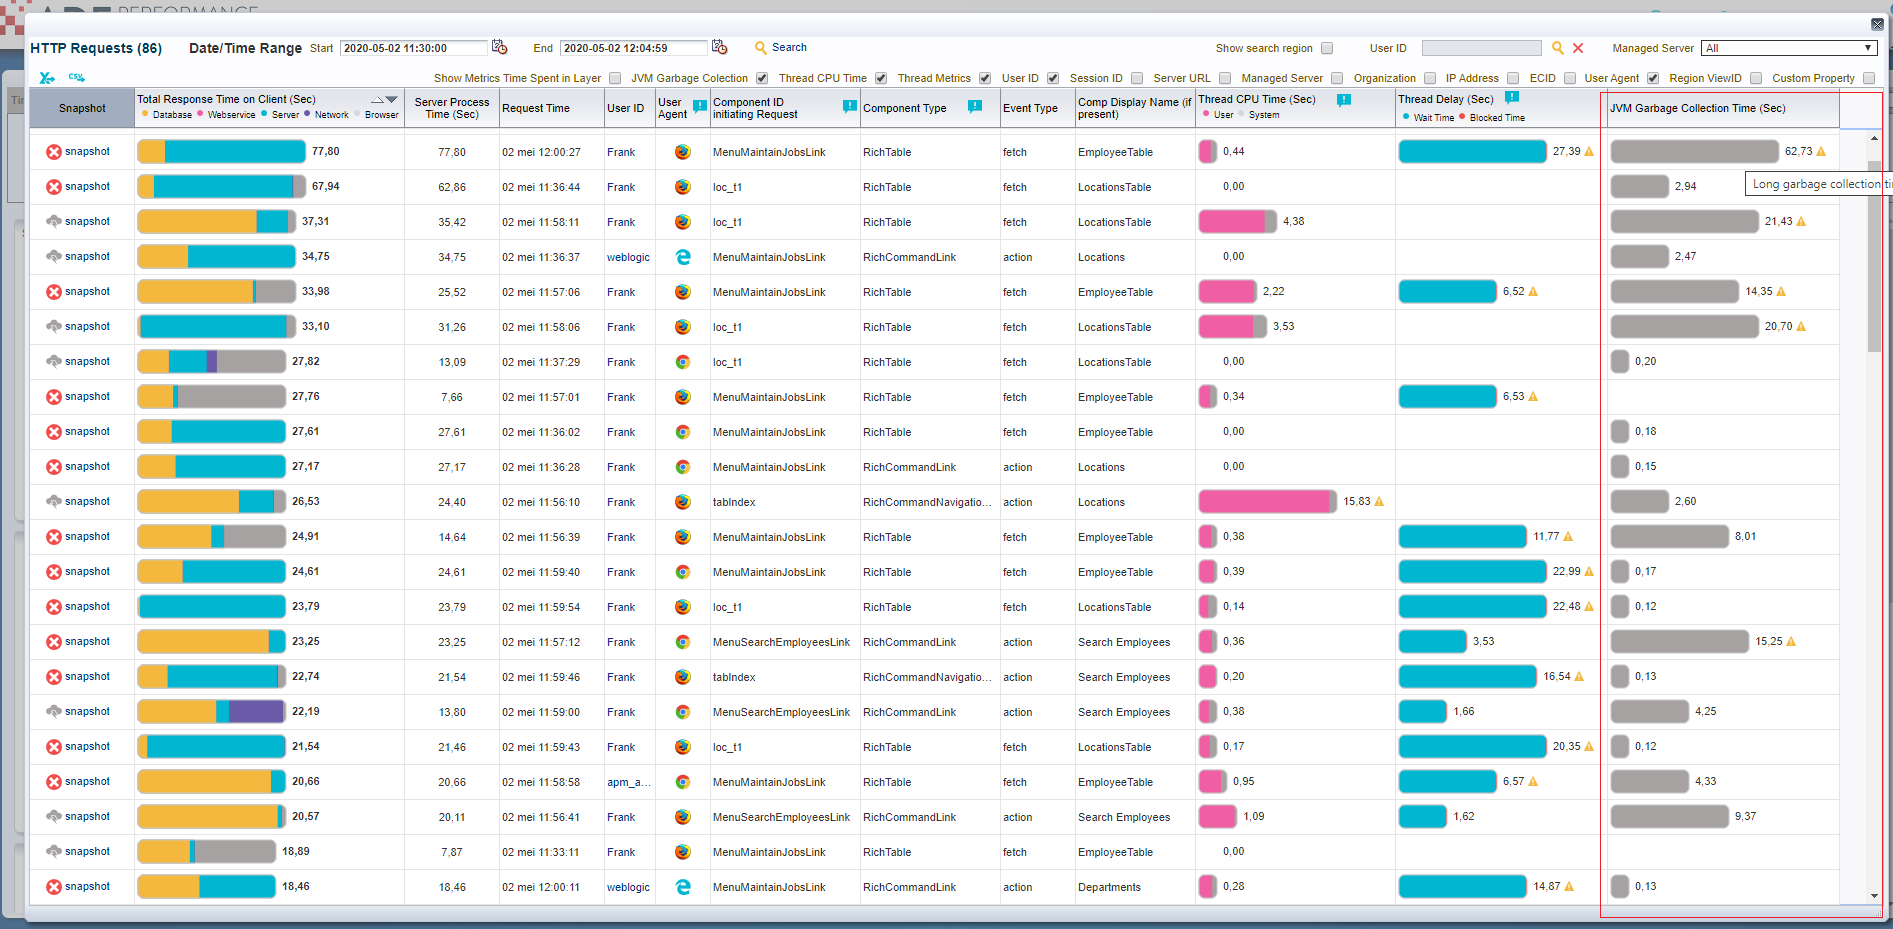
Task: Open the weblogic user link at 11:36:37
Action: pyautogui.click(x=628, y=257)
